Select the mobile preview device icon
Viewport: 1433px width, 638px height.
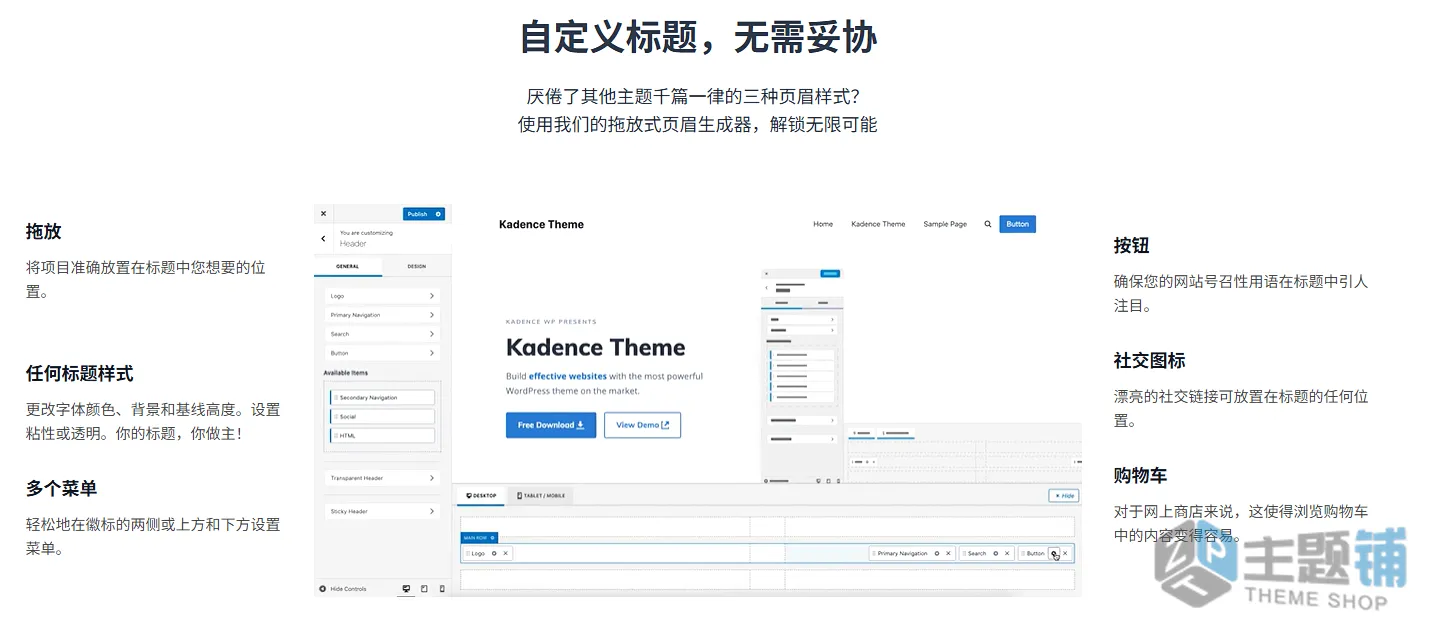pyautogui.click(x=442, y=589)
